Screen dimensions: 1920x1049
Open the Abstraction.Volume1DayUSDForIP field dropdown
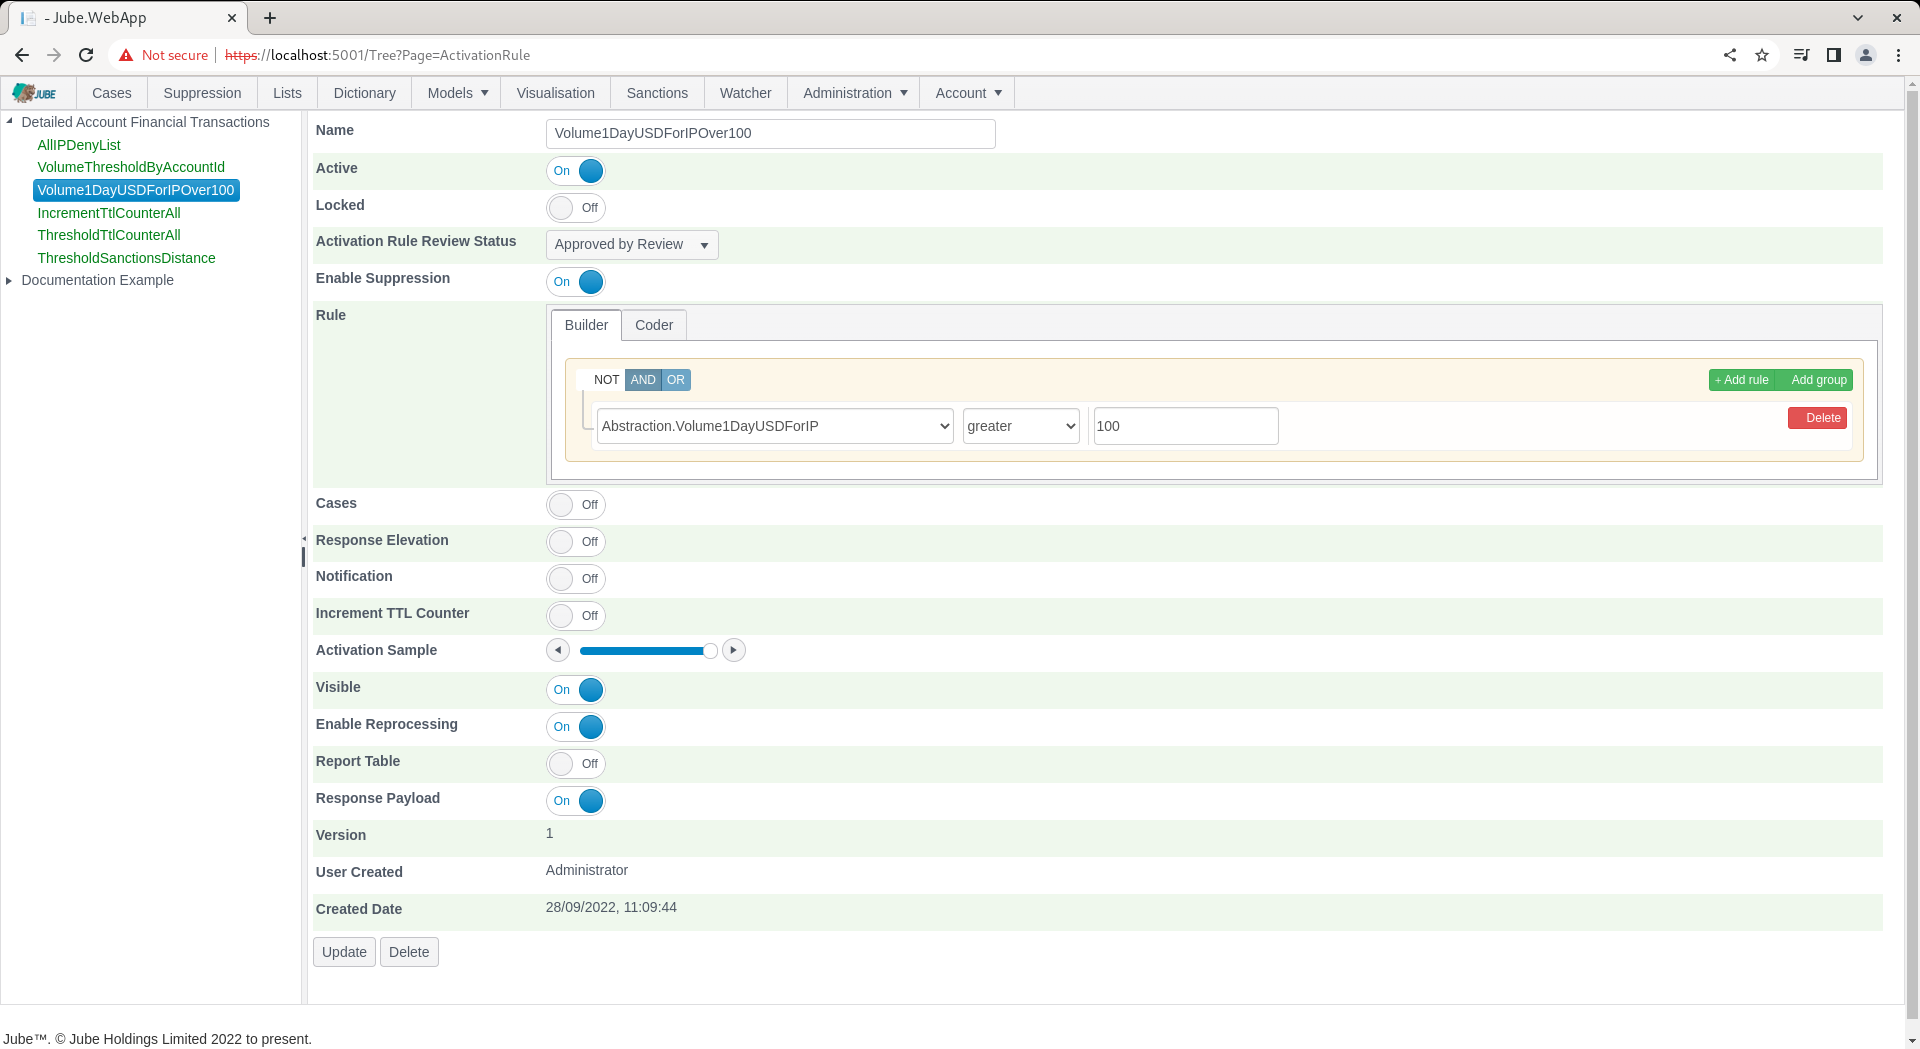(x=775, y=426)
